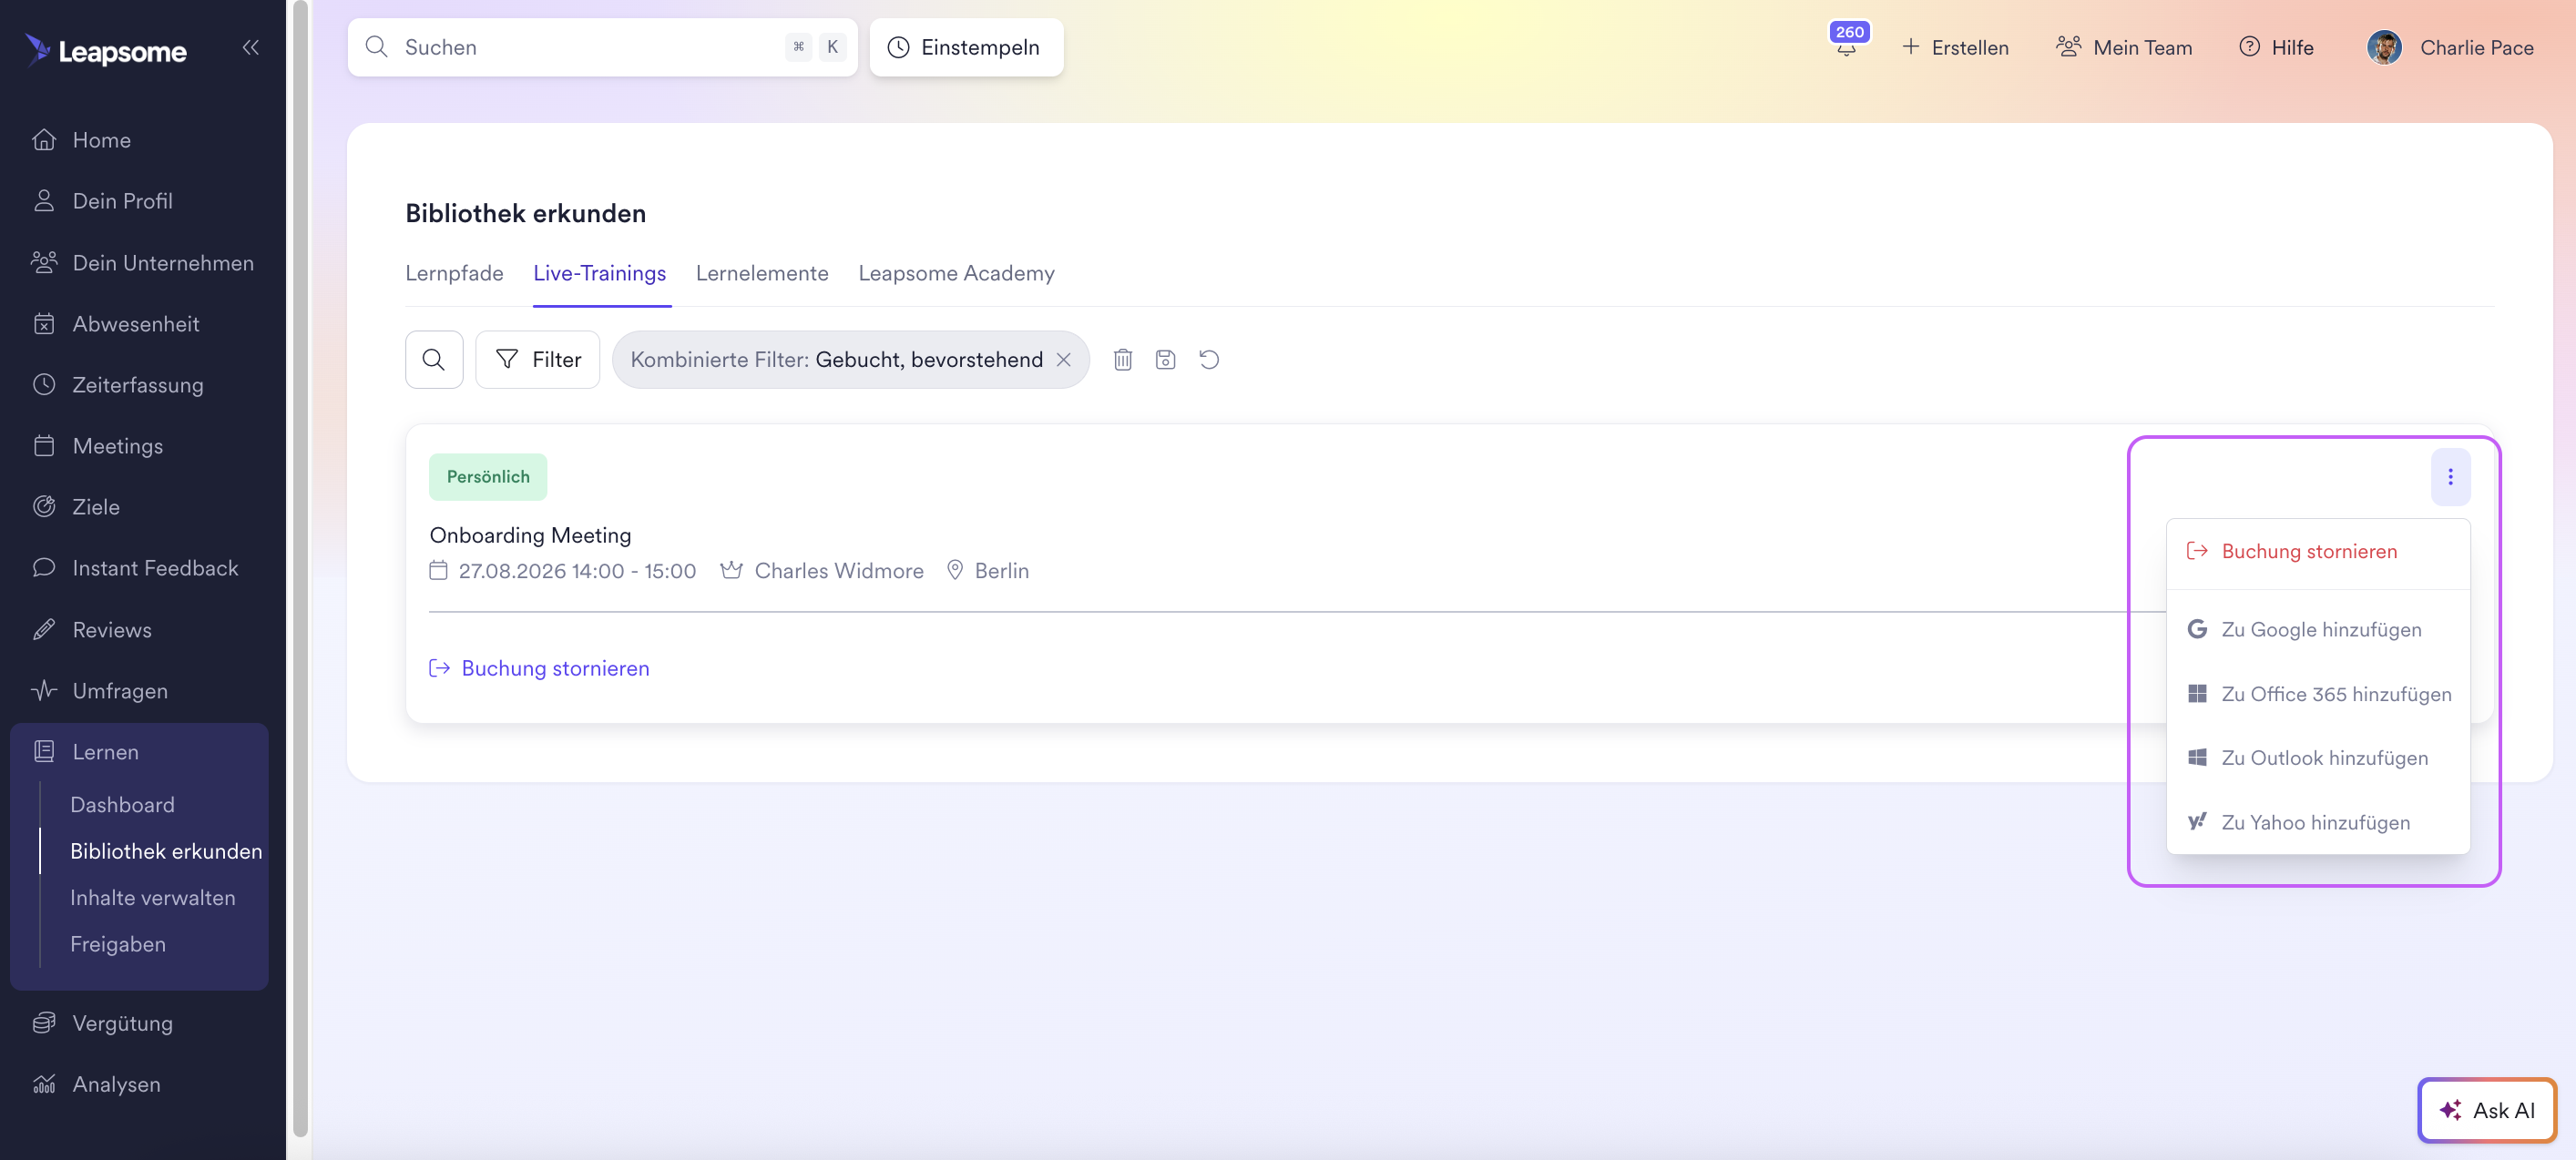Open the Filter dropdown button
Screen dimensions: 2576x1160
click(x=538, y=360)
